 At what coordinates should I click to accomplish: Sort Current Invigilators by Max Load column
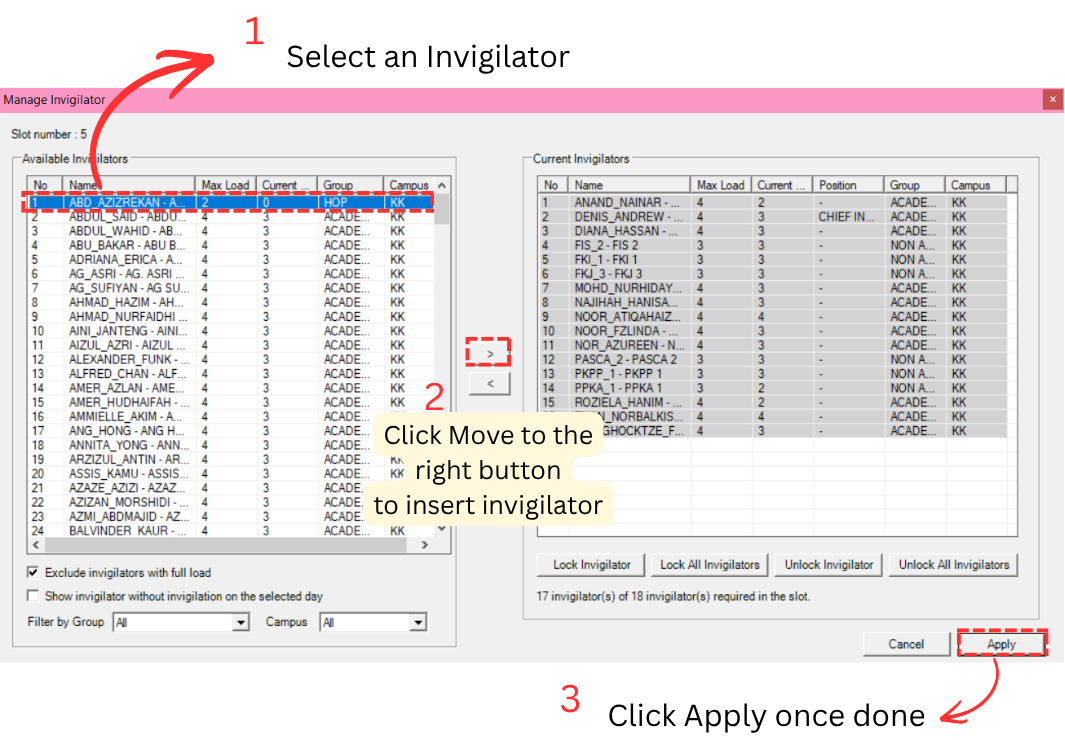pos(721,185)
